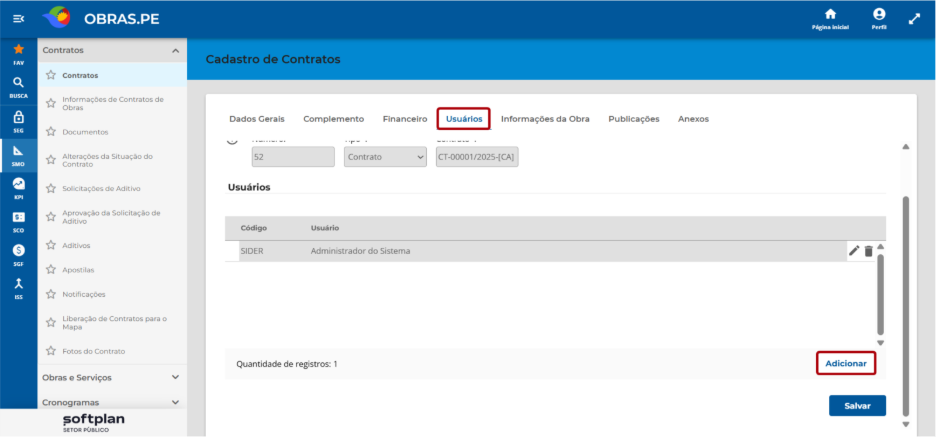Switch to Informações da Obra tab
Screen dimensions: 936x438
(545, 119)
